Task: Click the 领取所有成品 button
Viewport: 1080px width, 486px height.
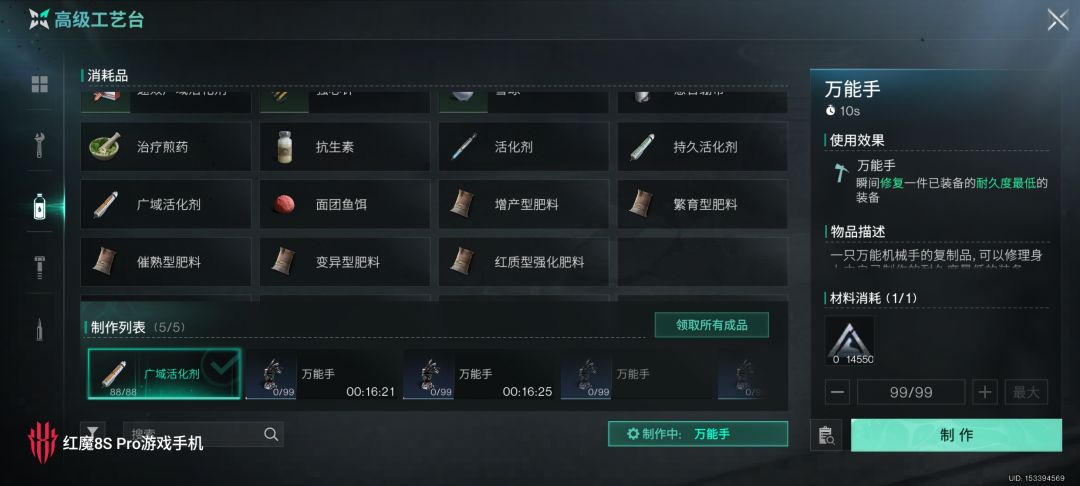Action: (x=712, y=325)
